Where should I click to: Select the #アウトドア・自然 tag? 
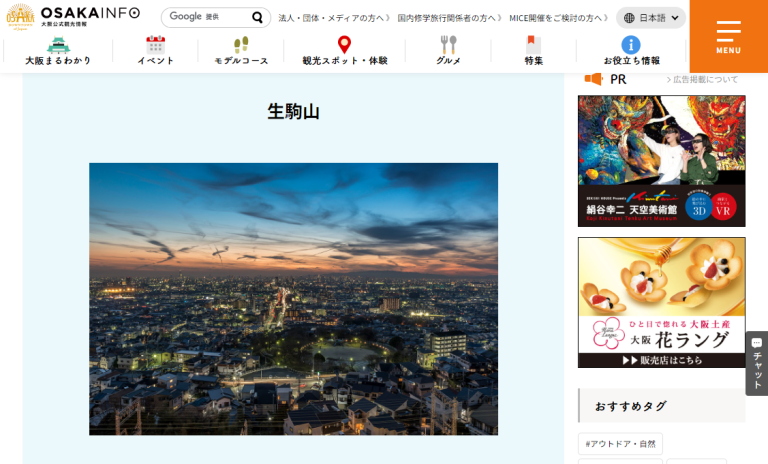coord(620,444)
